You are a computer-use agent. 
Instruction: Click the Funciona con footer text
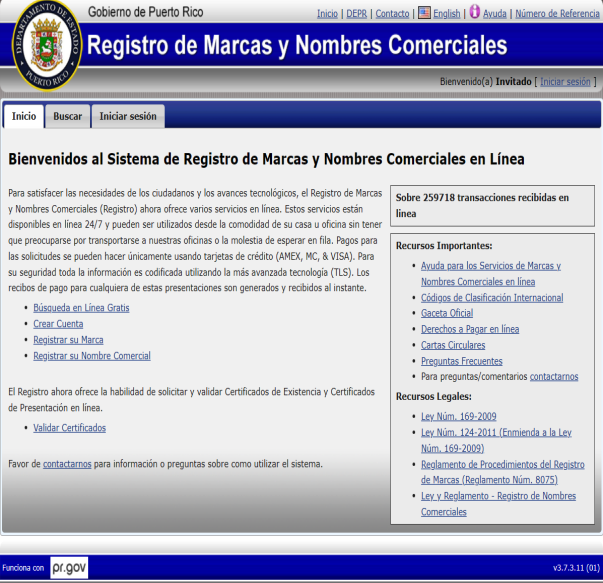coord(23,568)
